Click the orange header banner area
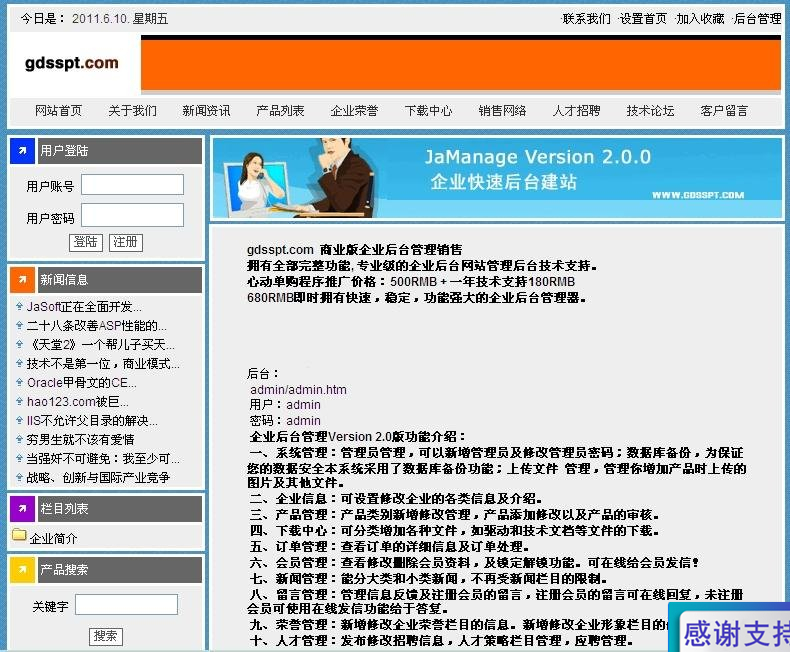This screenshot has width=790, height=652. [x=461, y=64]
